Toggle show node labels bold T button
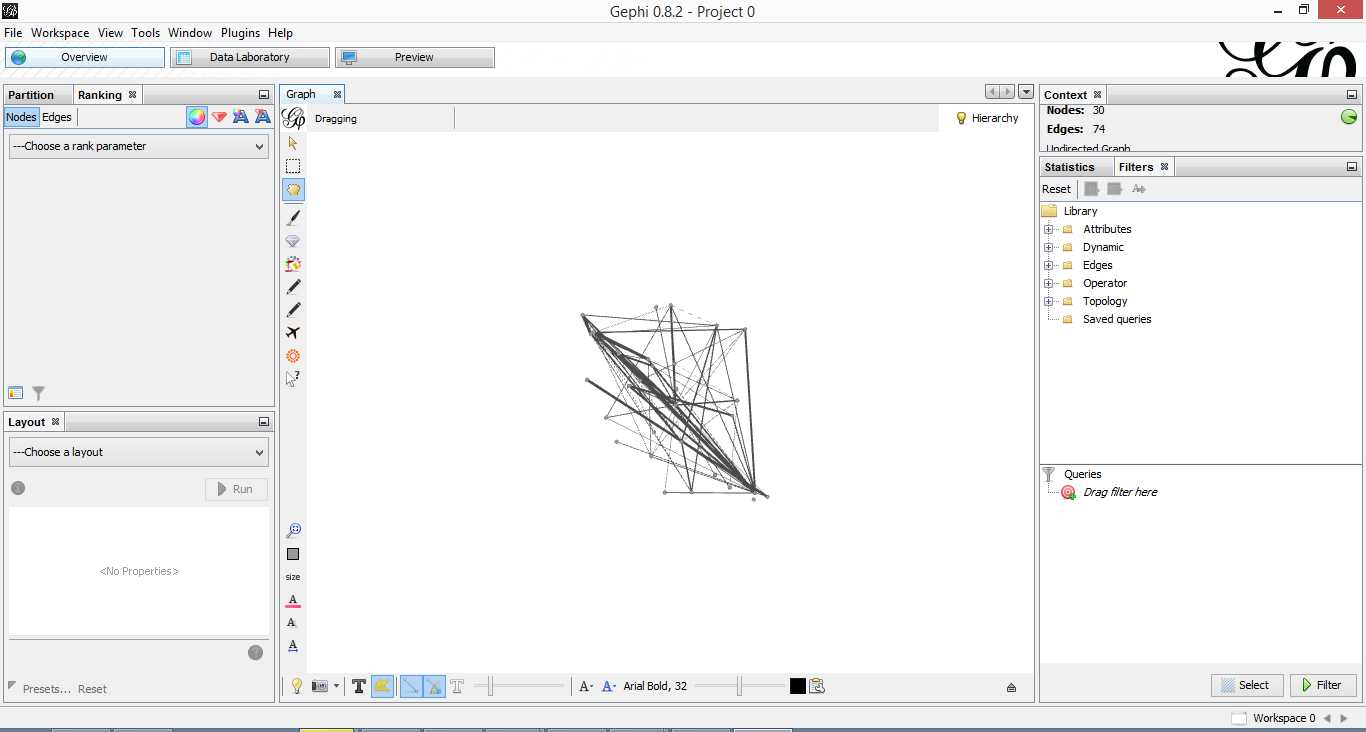 point(359,686)
